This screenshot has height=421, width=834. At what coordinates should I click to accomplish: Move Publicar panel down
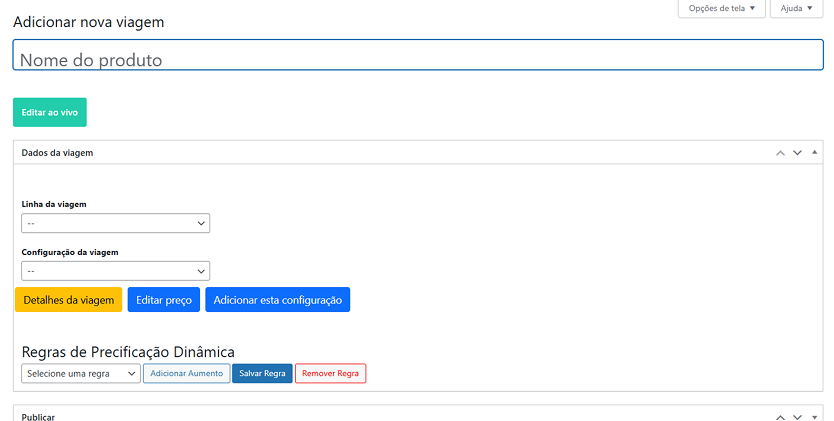(x=797, y=416)
